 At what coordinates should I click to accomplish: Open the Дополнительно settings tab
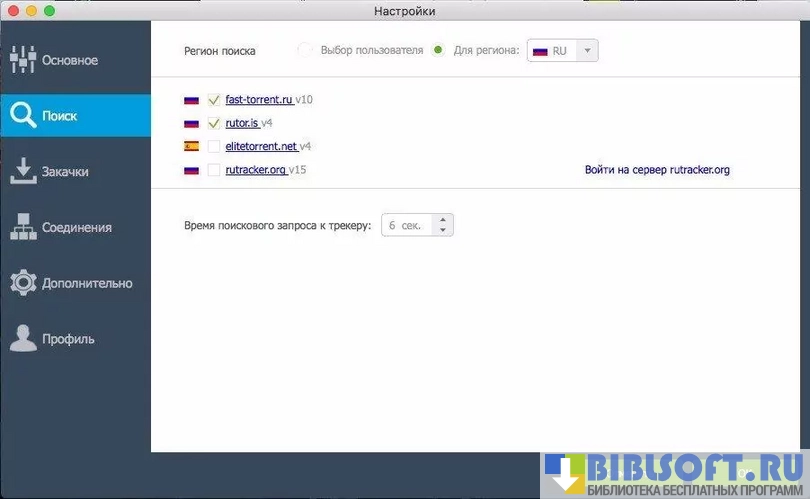[86, 283]
